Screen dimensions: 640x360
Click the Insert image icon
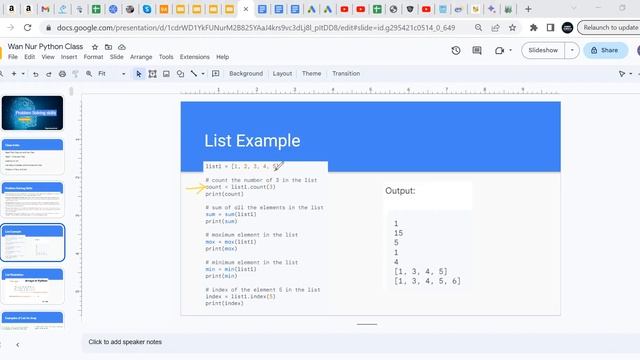pyautogui.click(x=166, y=74)
